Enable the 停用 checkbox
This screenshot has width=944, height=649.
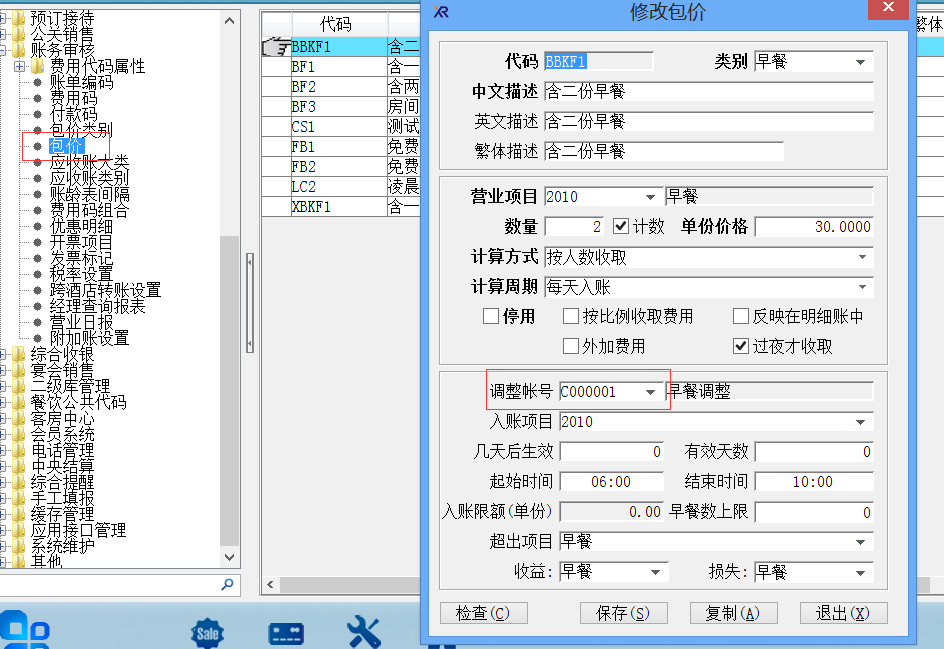point(491,317)
